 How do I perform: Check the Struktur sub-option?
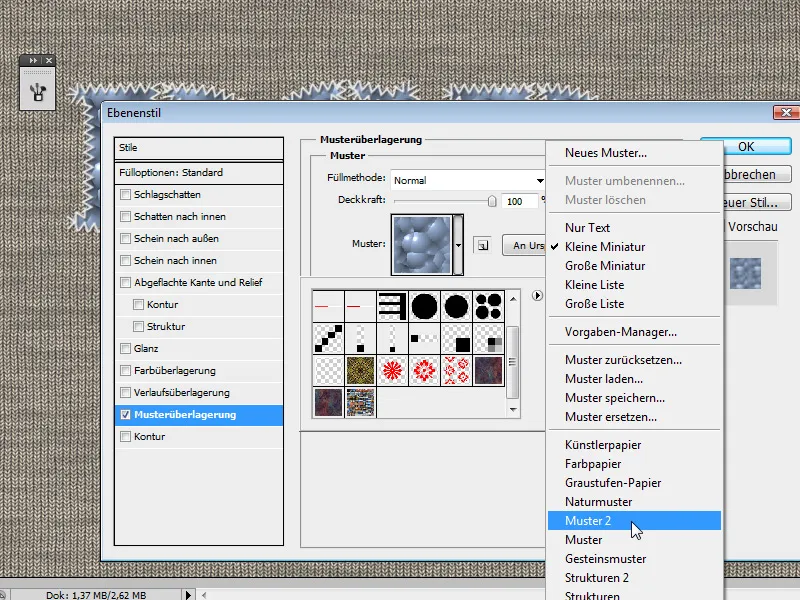138,326
